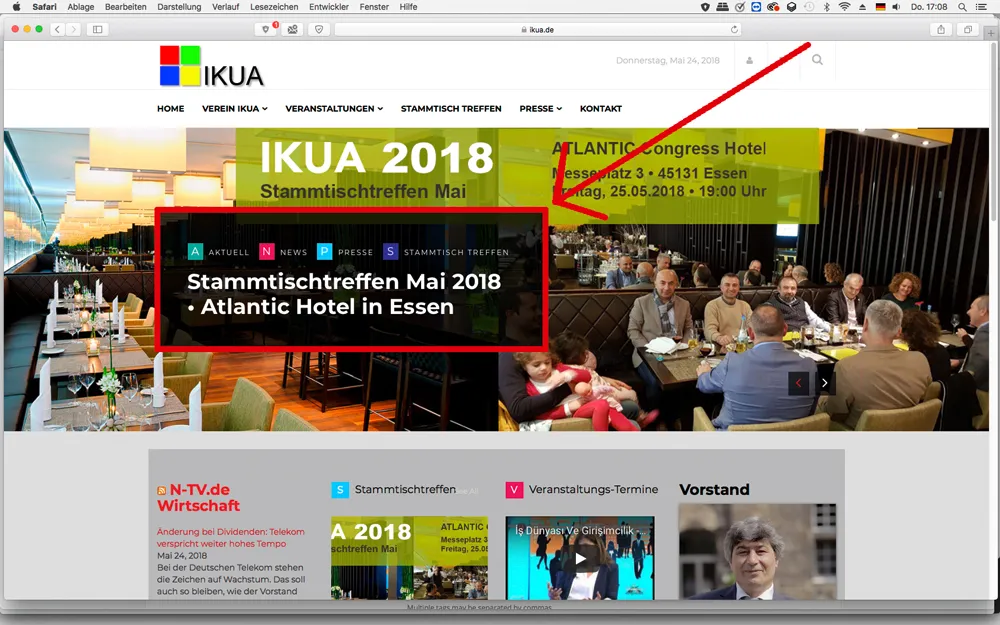Open the STAMMTISCH TREFFEN tag in the slider
1000x625 pixels.
[446, 252]
